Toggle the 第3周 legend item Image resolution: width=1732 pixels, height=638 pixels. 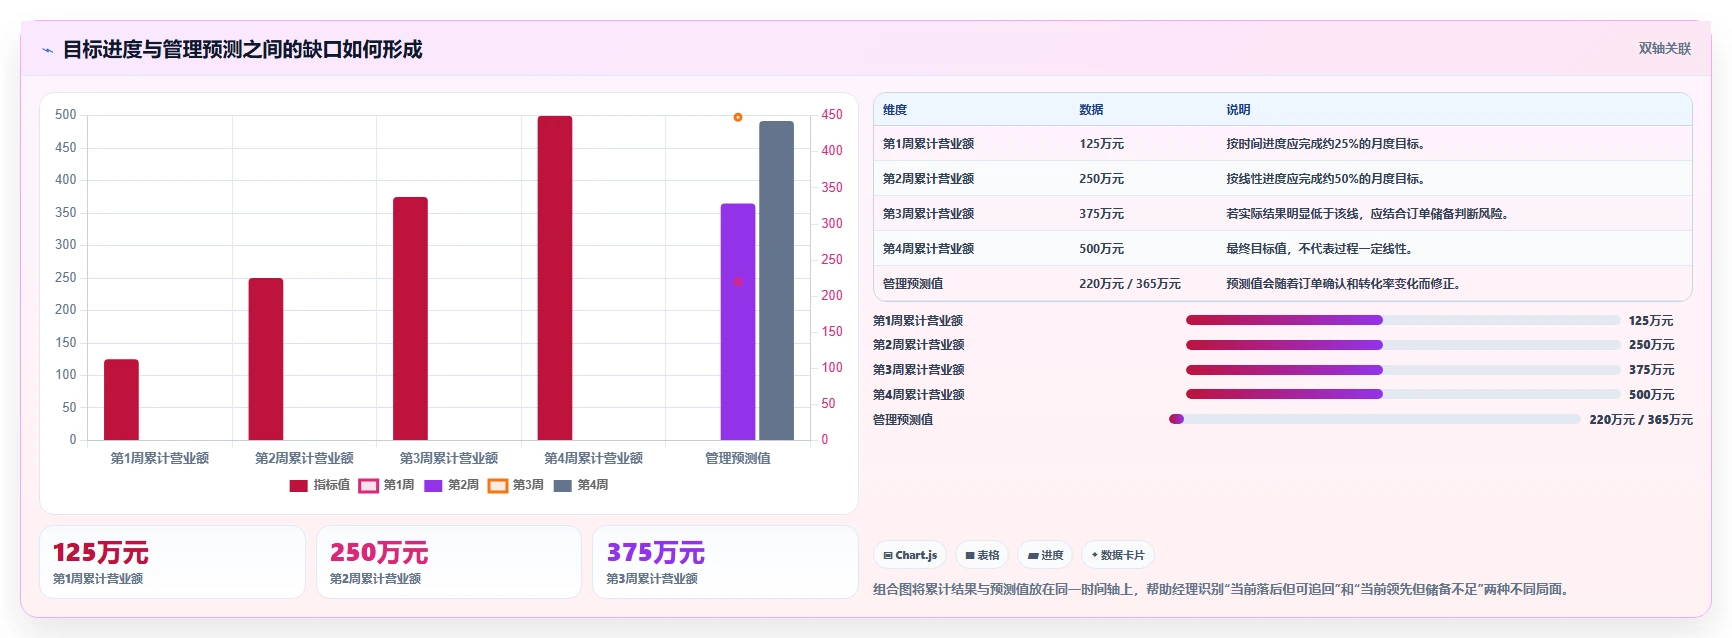(x=516, y=485)
